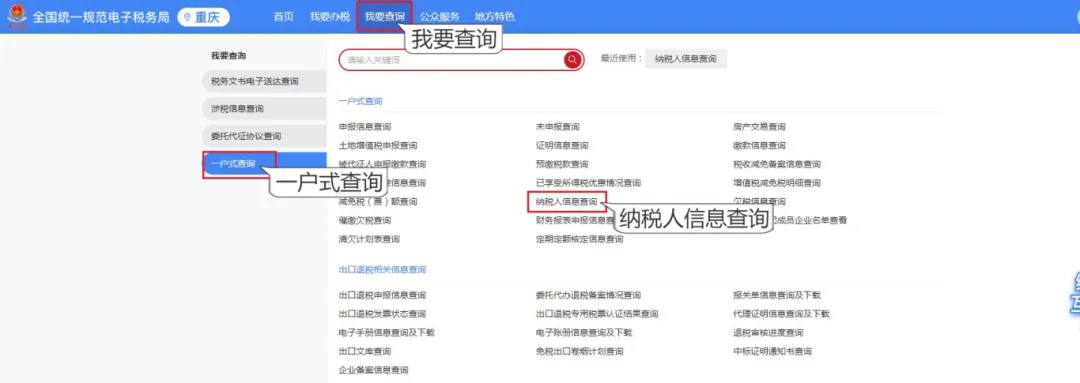Open the 我要办税 menu

(329, 17)
